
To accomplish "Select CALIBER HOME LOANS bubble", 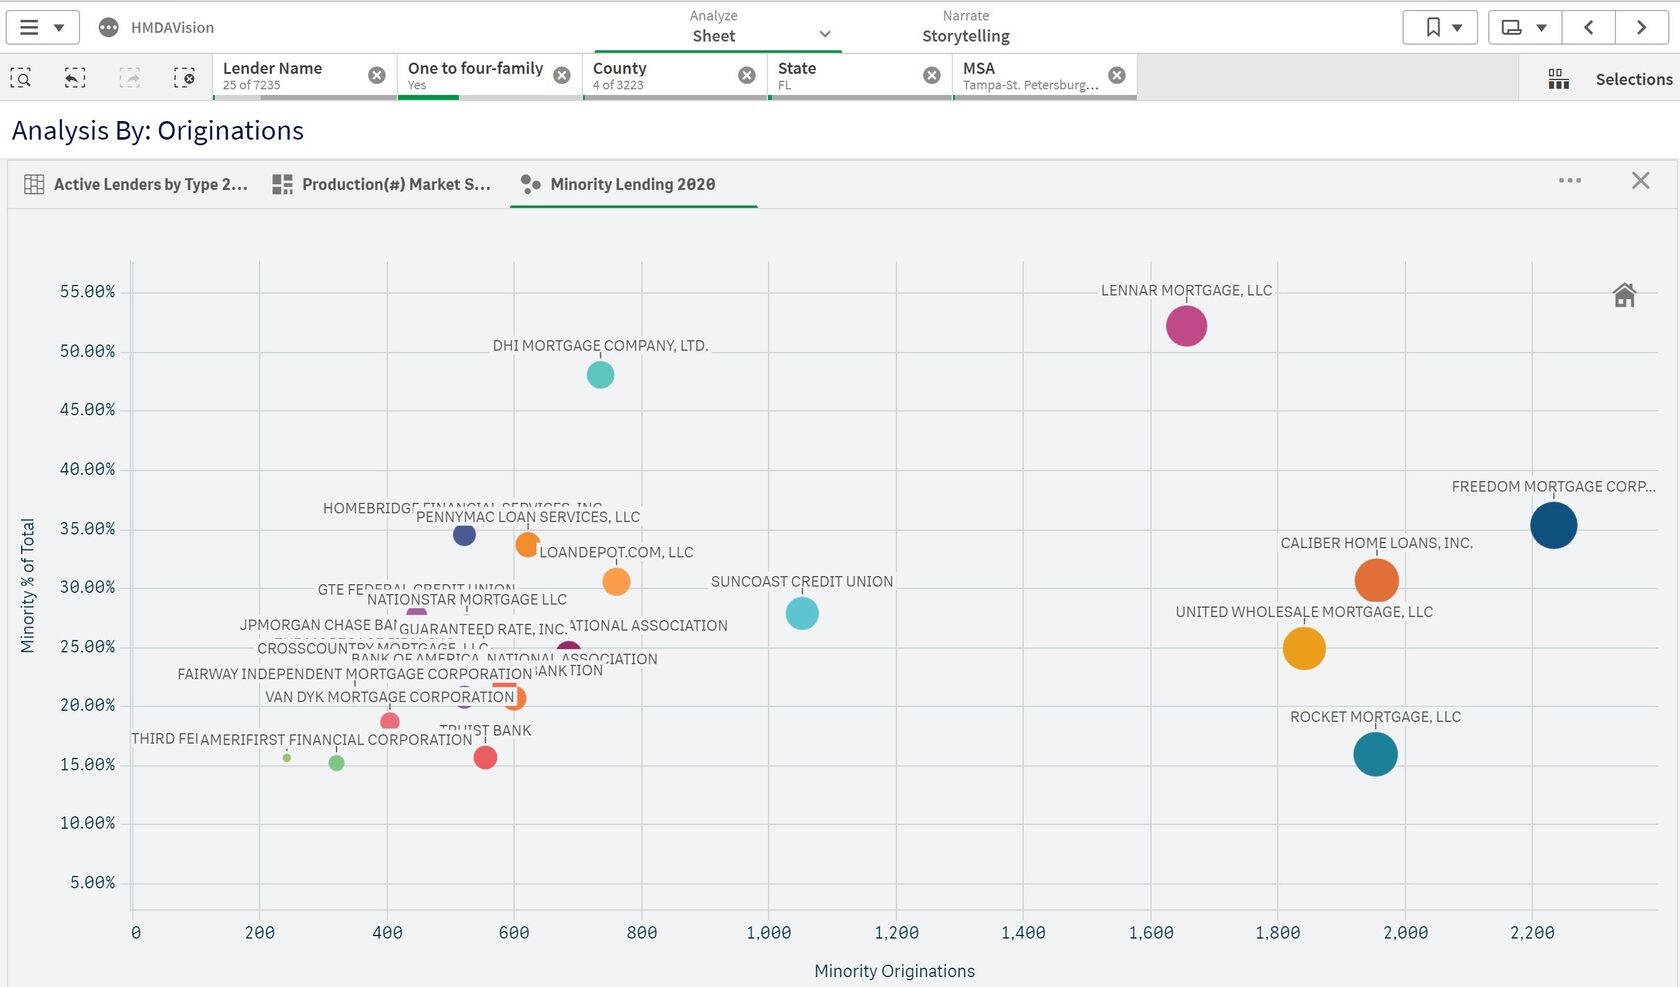I will 1376,580.
